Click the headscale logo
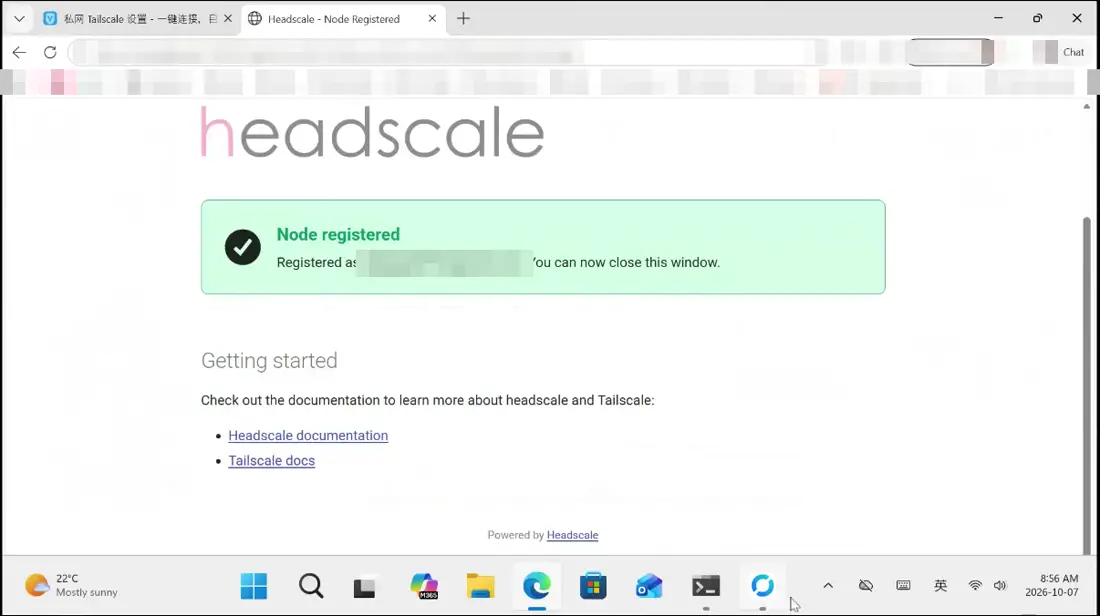 coord(373,132)
